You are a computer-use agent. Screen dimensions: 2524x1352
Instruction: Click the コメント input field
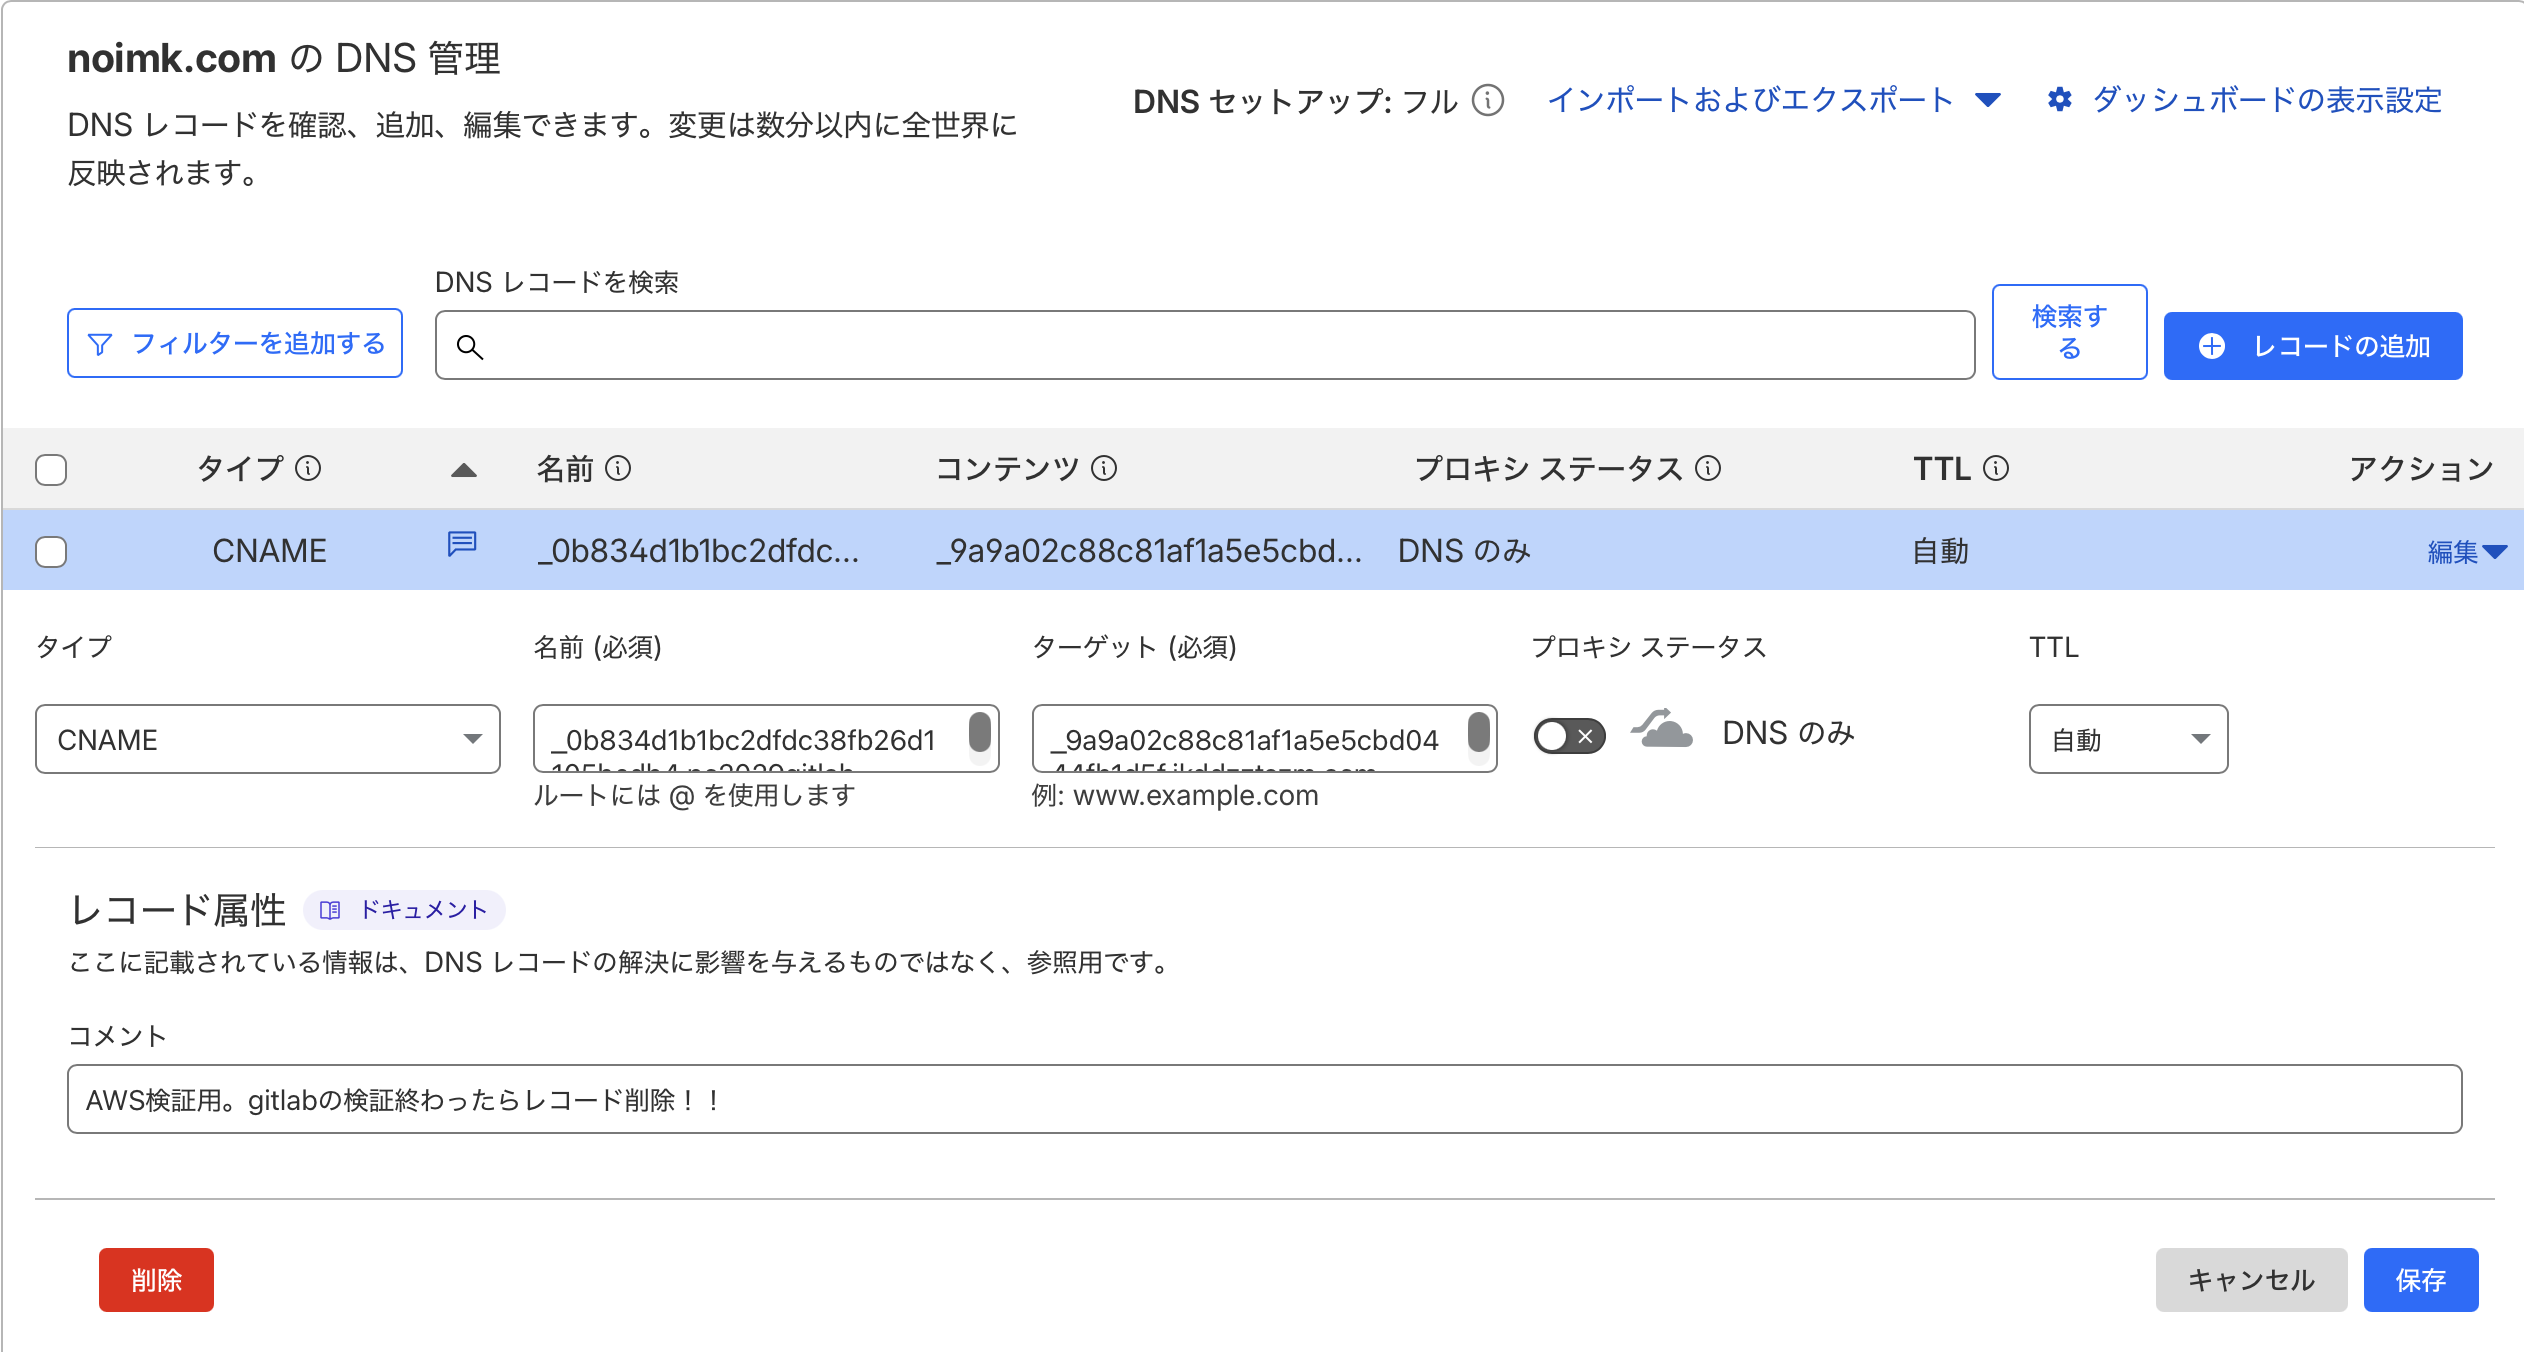click(1264, 1099)
